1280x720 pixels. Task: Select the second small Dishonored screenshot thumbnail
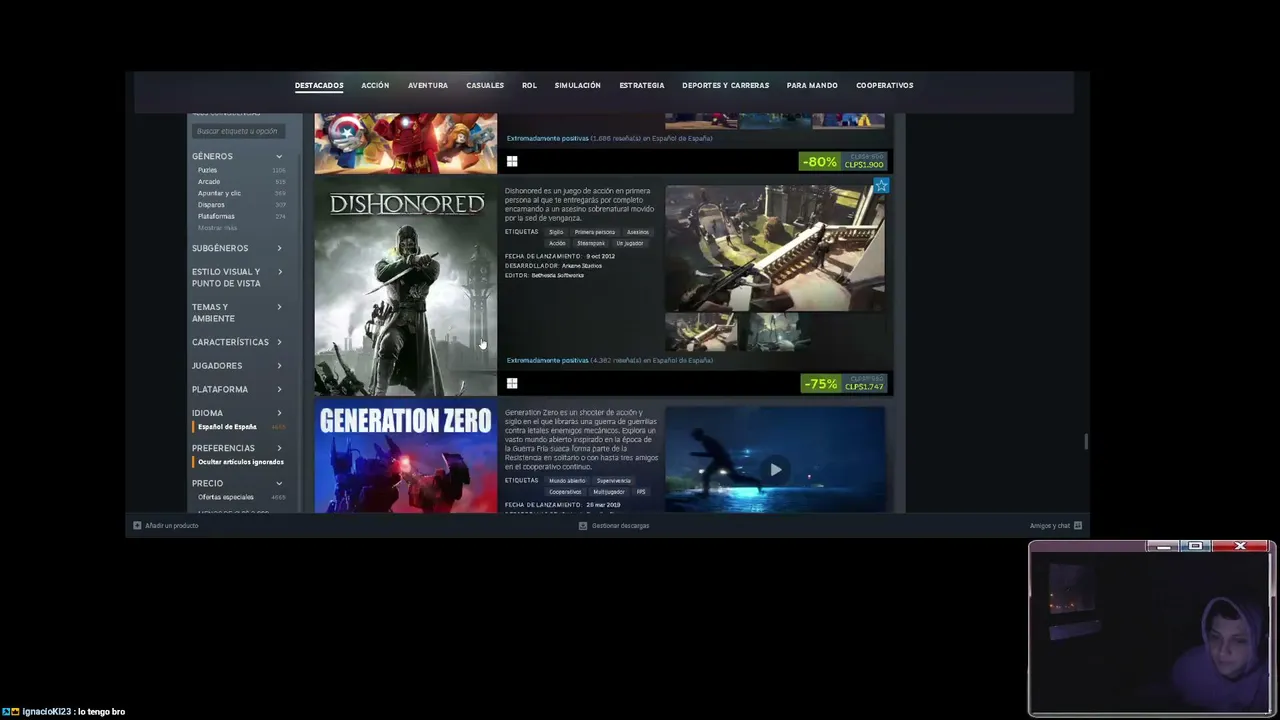(776, 332)
